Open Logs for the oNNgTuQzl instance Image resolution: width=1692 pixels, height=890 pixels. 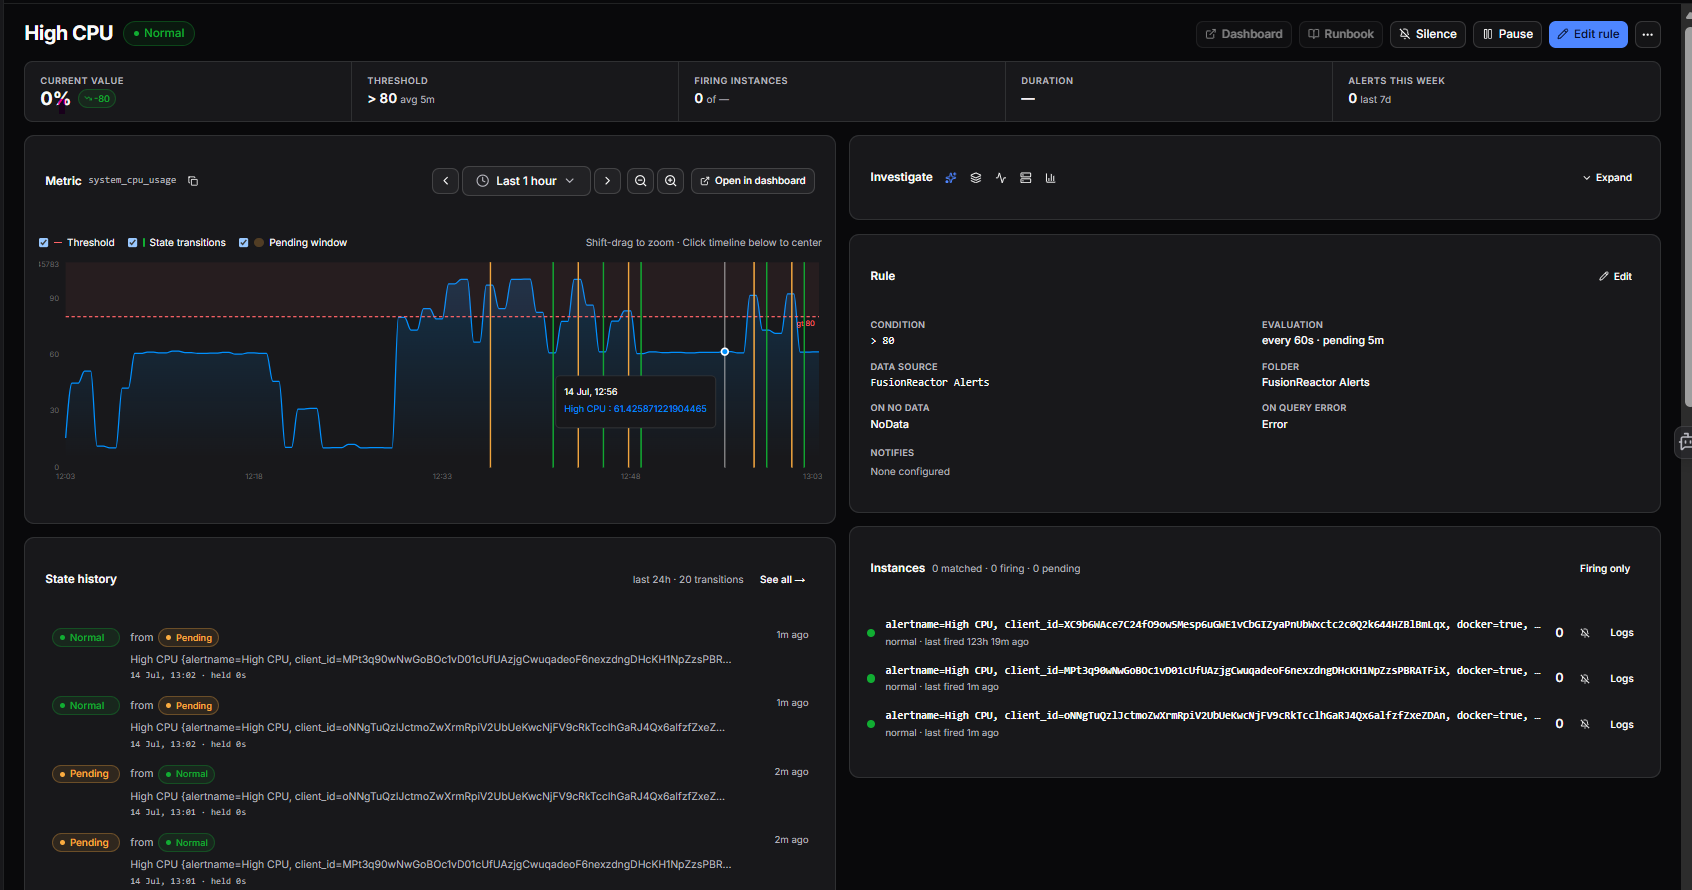(x=1622, y=725)
